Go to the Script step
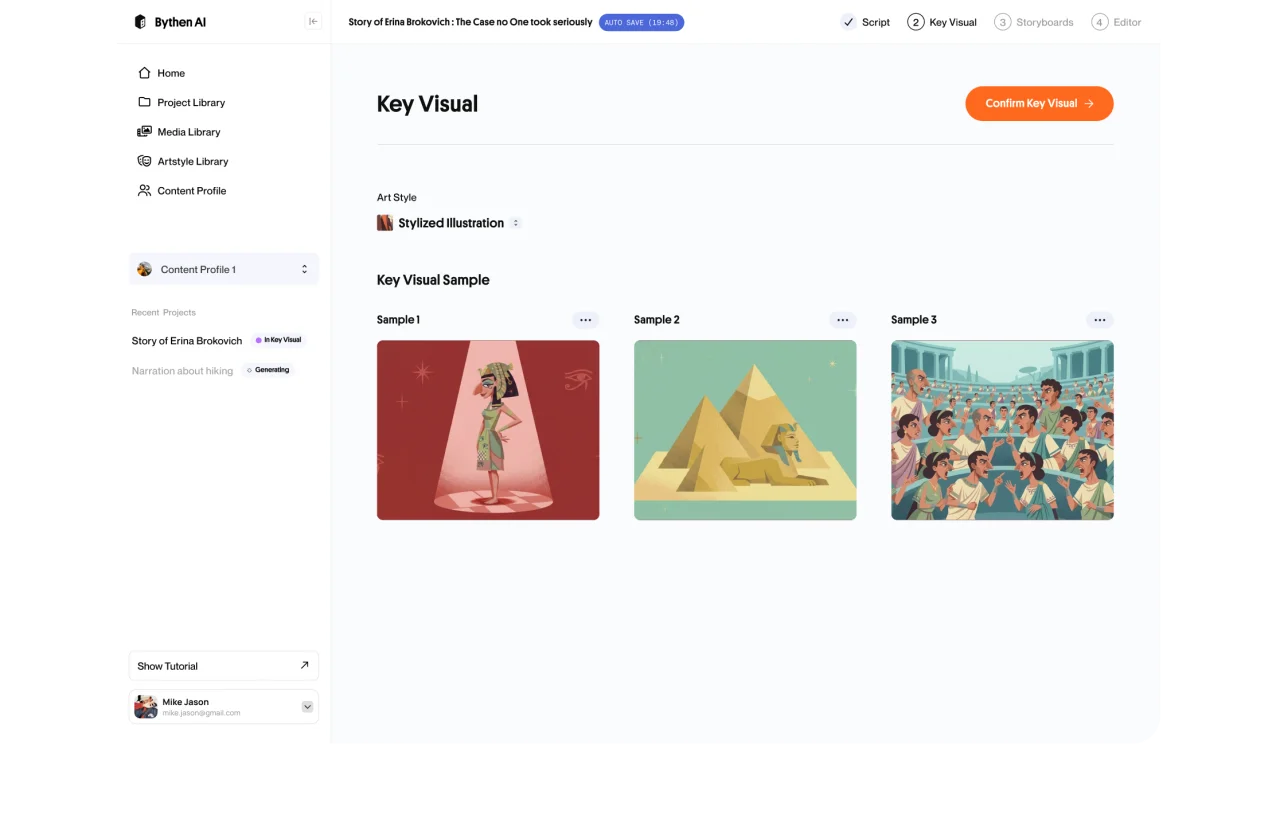 click(x=865, y=22)
